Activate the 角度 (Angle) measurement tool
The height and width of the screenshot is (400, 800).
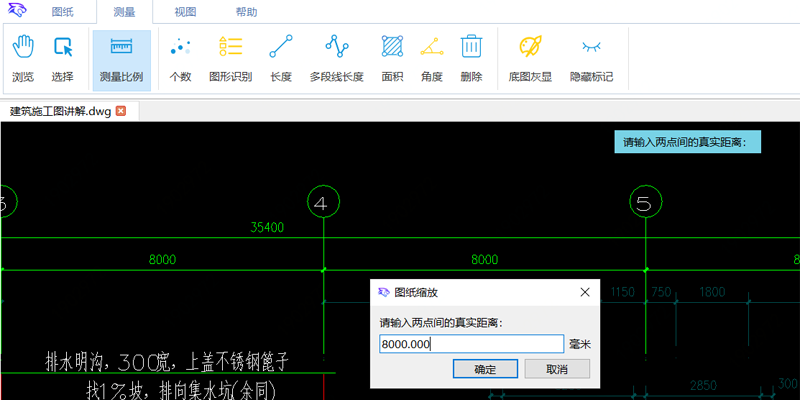click(432, 58)
